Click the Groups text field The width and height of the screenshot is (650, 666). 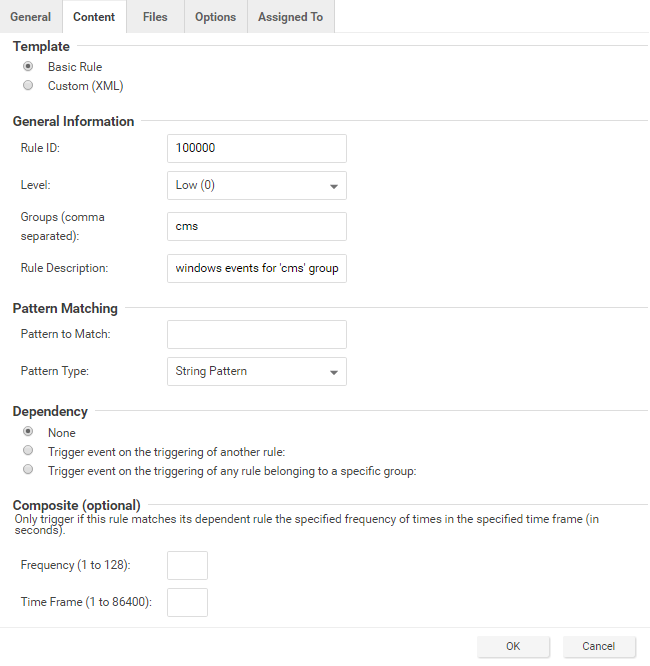pyautogui.click(x=256, y=226)
